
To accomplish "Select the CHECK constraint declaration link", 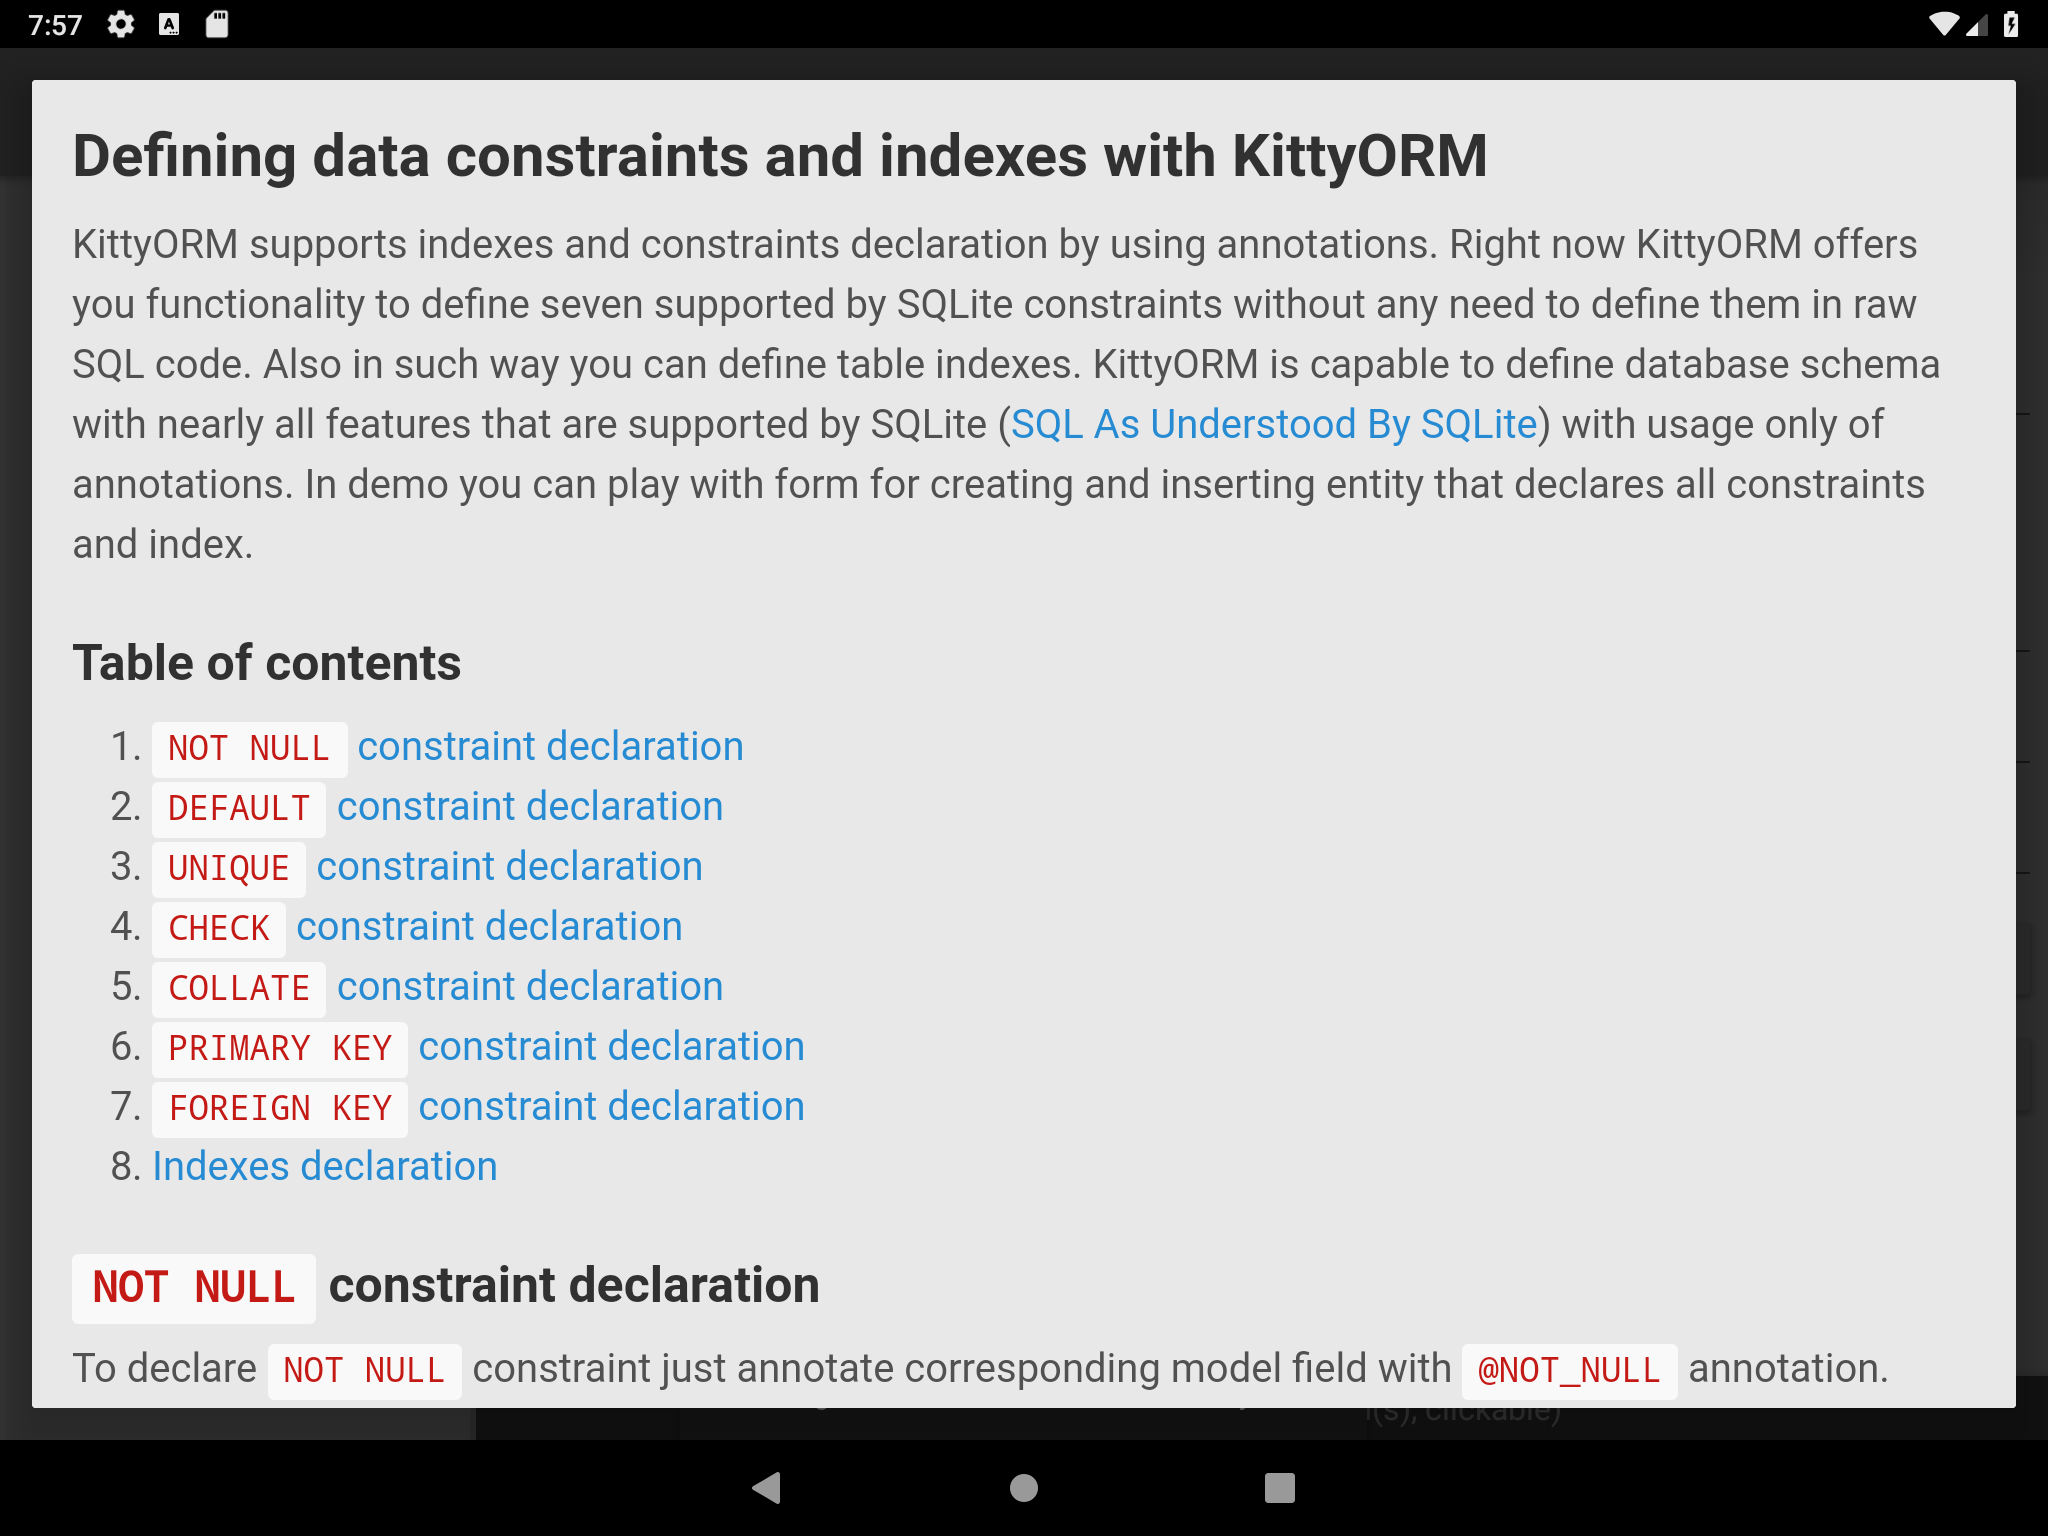I will tap(418, 927).
